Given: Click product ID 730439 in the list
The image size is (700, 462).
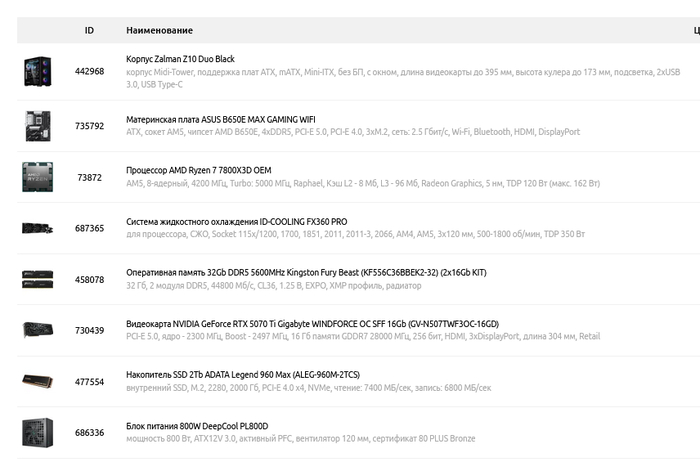Looking at the screenshot, I should pos(89,330).
